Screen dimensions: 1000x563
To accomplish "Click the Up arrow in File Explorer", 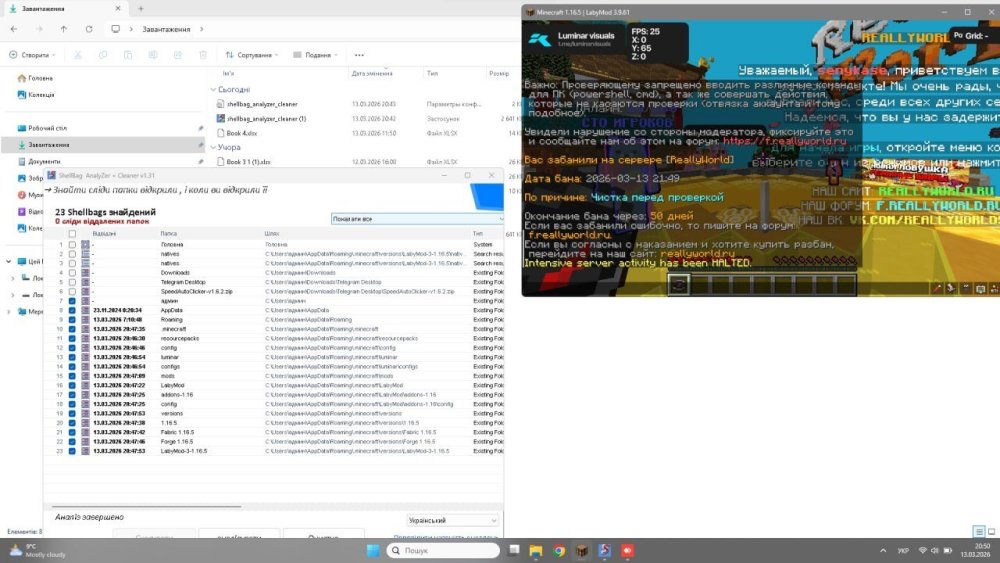I will pyautogui.click(x=64, y=29).
